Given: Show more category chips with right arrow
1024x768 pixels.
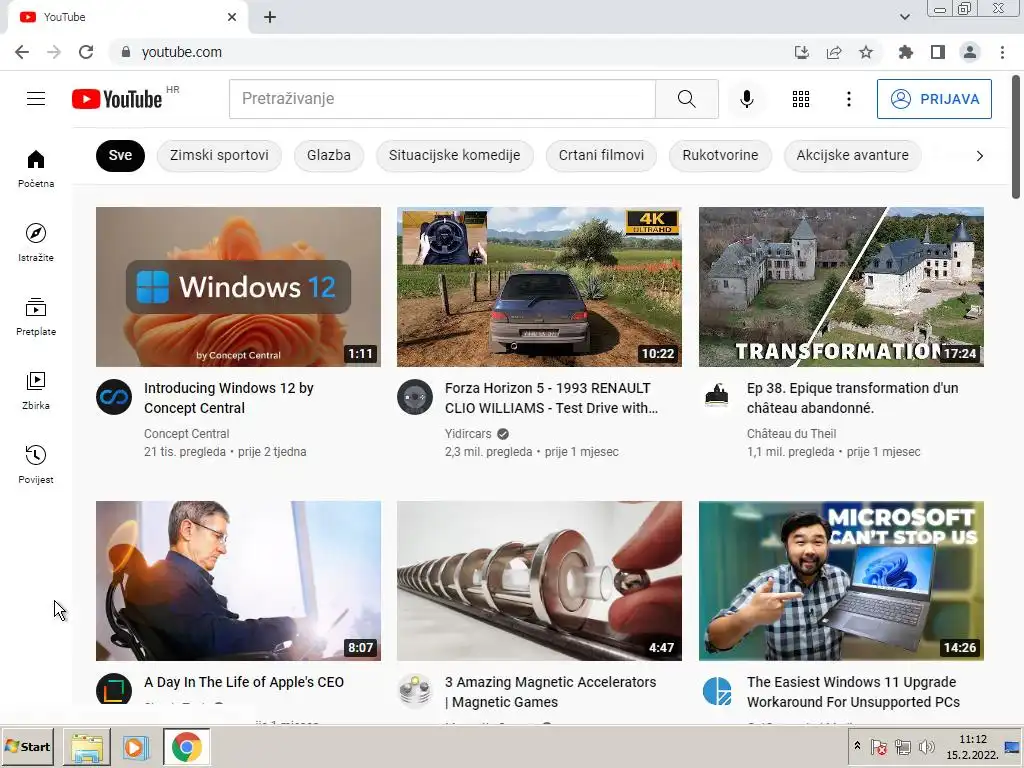Looking at the screenshot, I should tap(979, 155).
